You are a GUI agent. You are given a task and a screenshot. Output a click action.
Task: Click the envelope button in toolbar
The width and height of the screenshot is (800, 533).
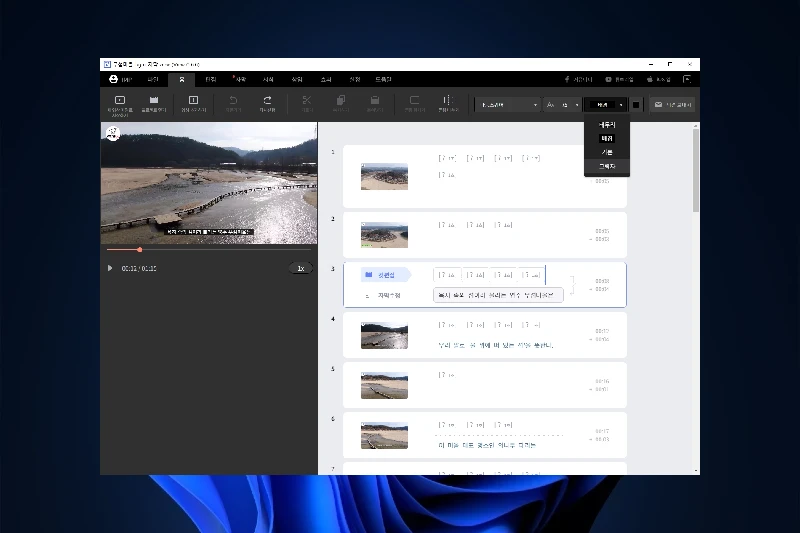point(671,104)
